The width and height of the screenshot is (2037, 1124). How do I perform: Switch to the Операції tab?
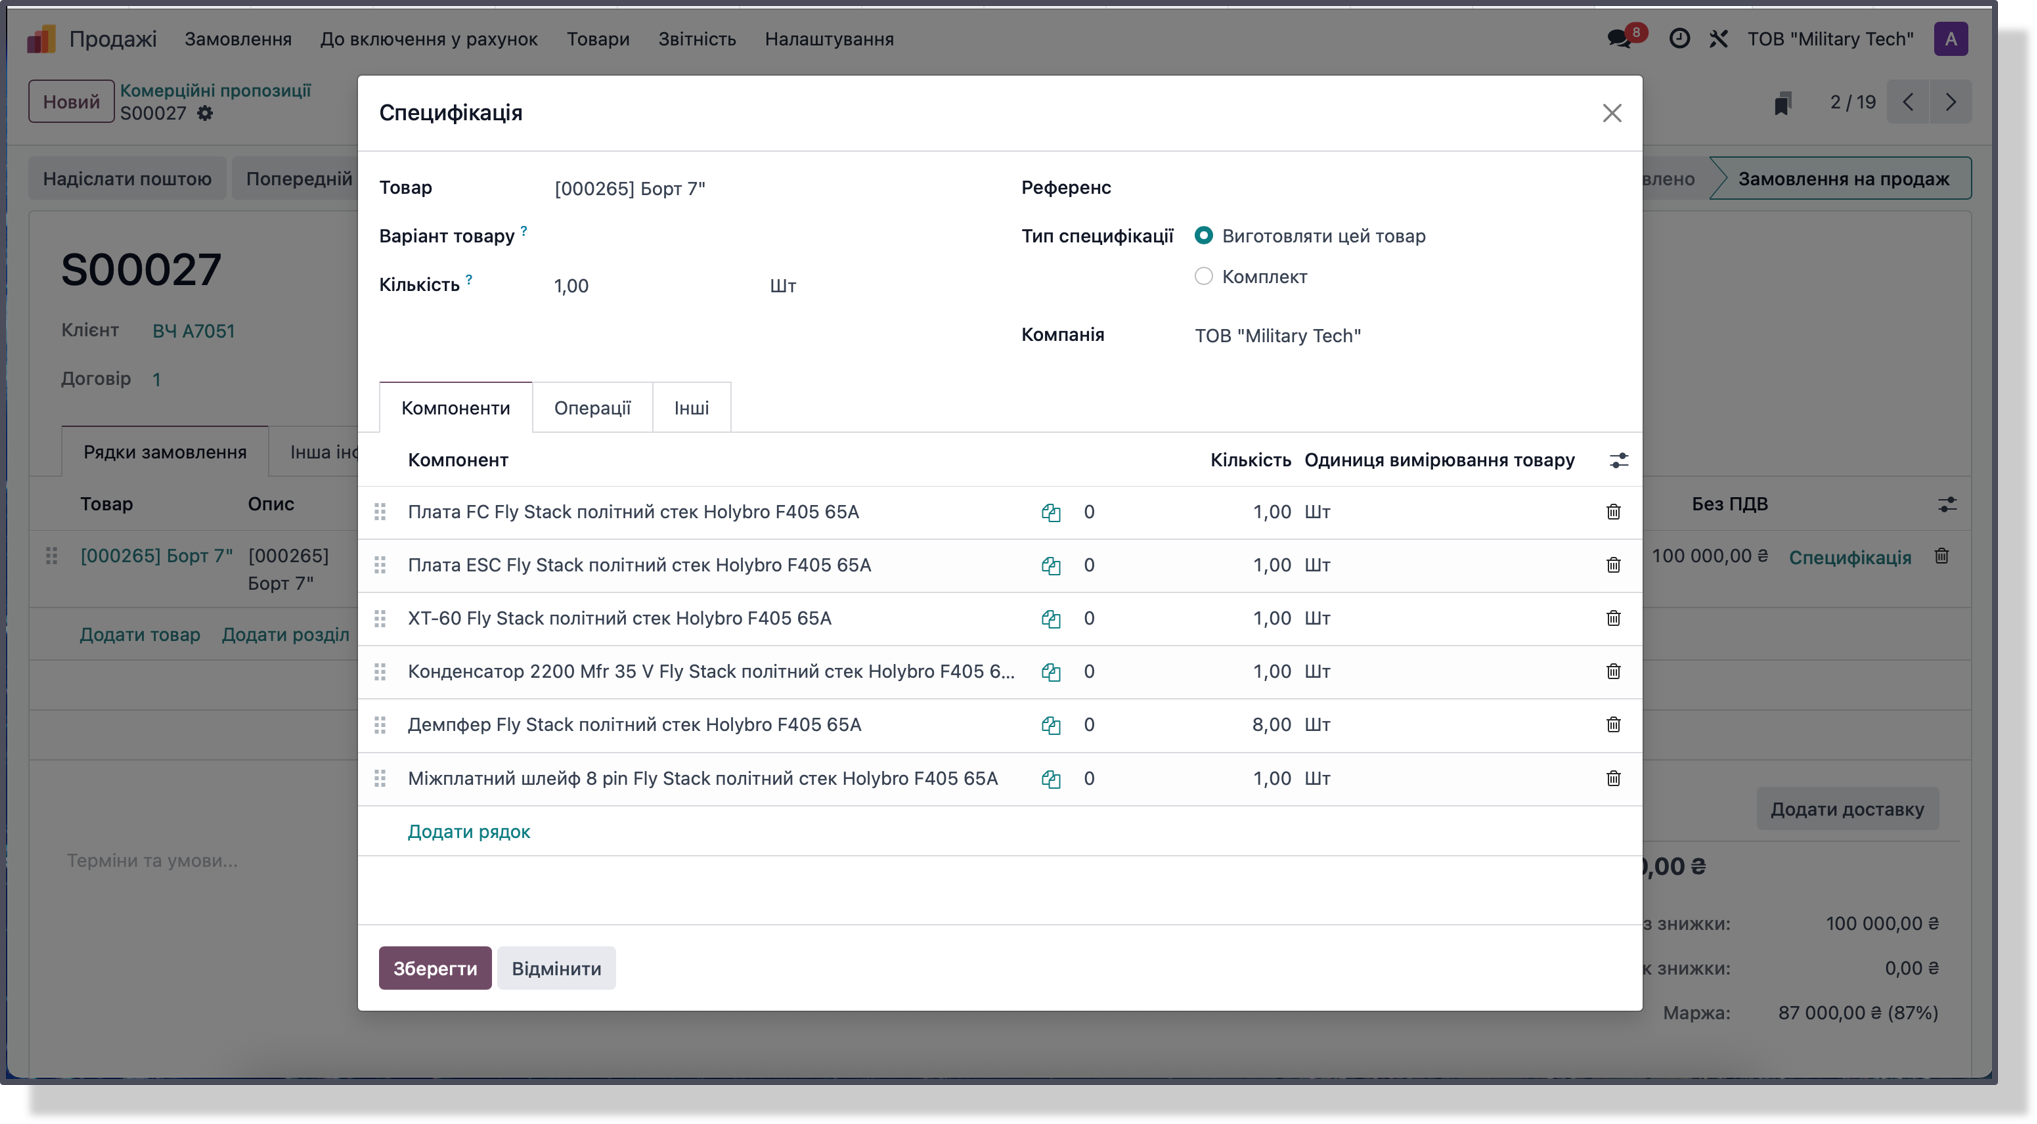pos(592,408)
